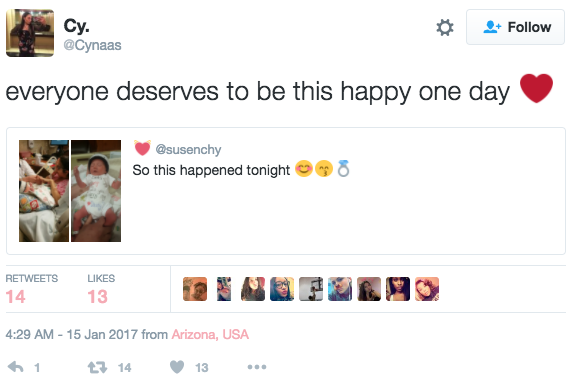Retweet this tweet
The image size is (574, 381).
(97, 367)
